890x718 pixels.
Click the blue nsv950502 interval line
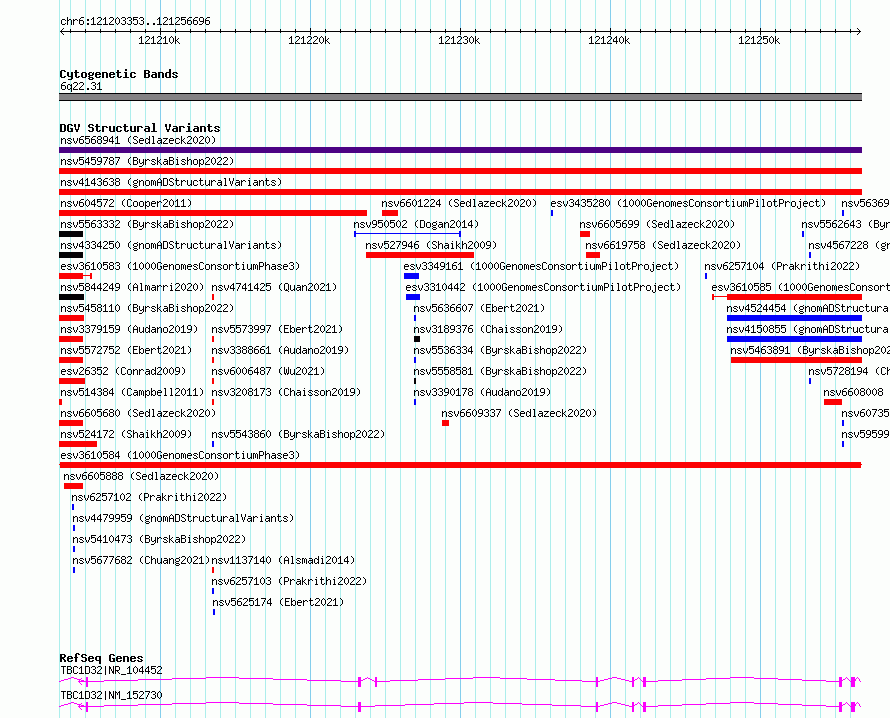click(x=408, y=234)
